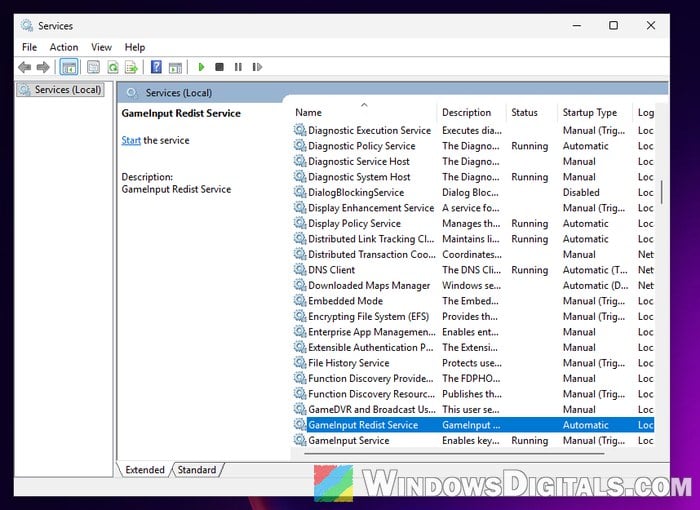The image size is (700, 510).
Task: Select the Enterprise App Managemen... row
Action: (x=473, y=332)
